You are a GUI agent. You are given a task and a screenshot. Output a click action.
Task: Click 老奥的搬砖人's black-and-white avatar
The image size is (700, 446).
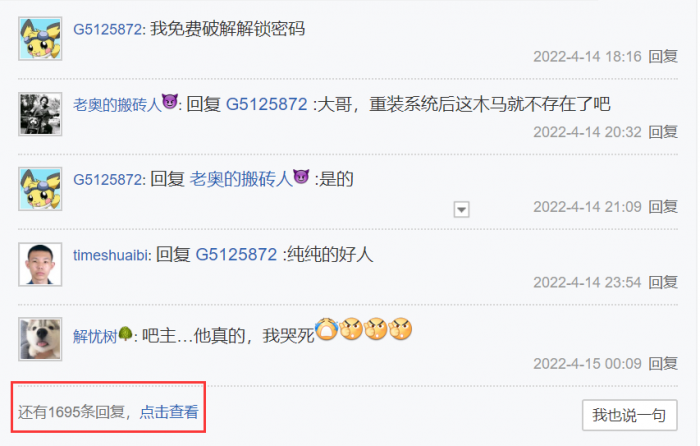(40, 114)
